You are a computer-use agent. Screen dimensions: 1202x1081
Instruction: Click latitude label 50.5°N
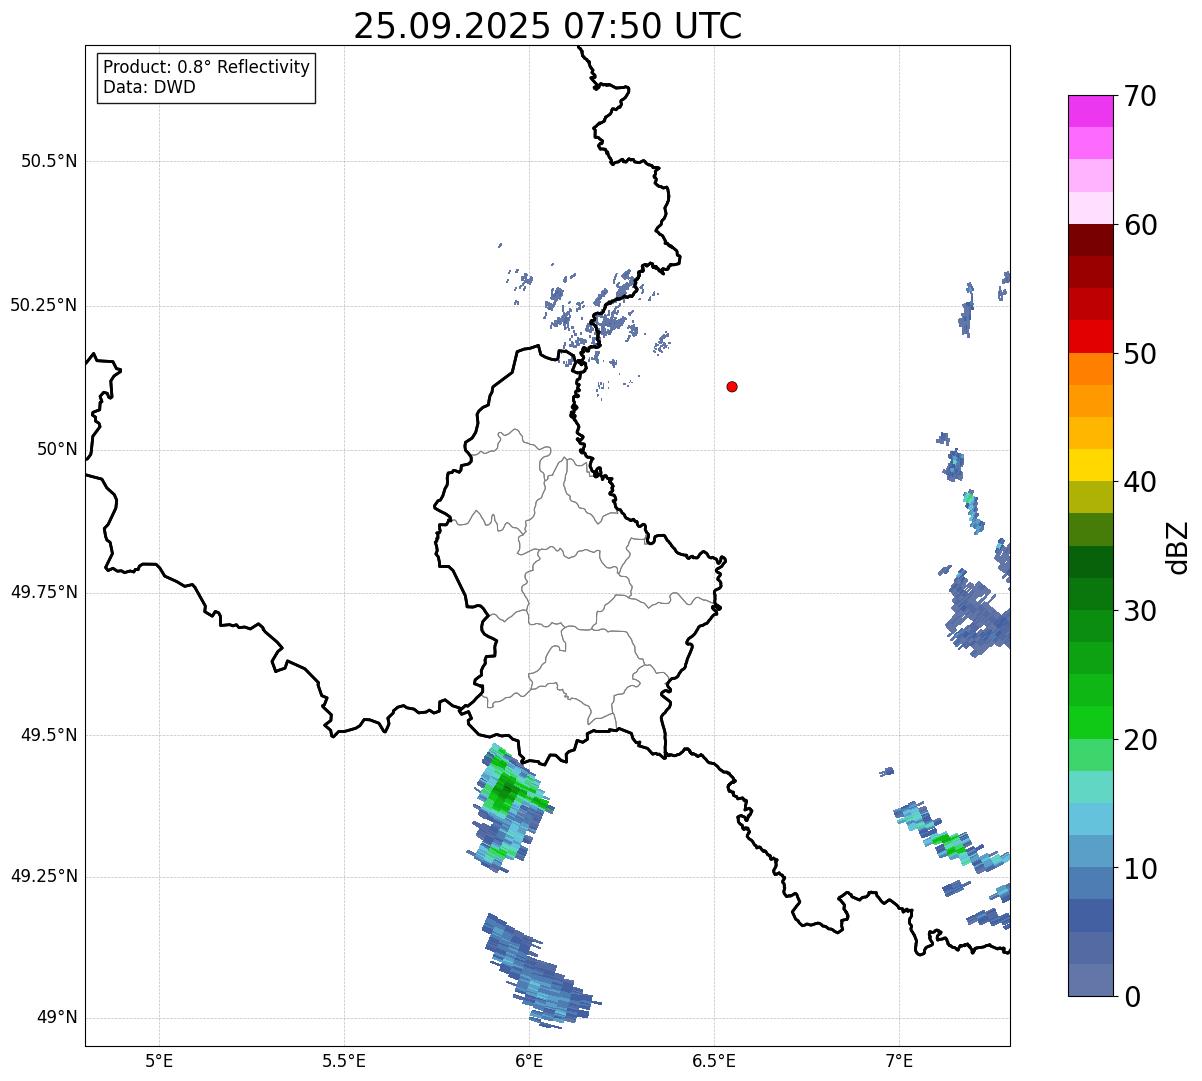click(49, 161)
